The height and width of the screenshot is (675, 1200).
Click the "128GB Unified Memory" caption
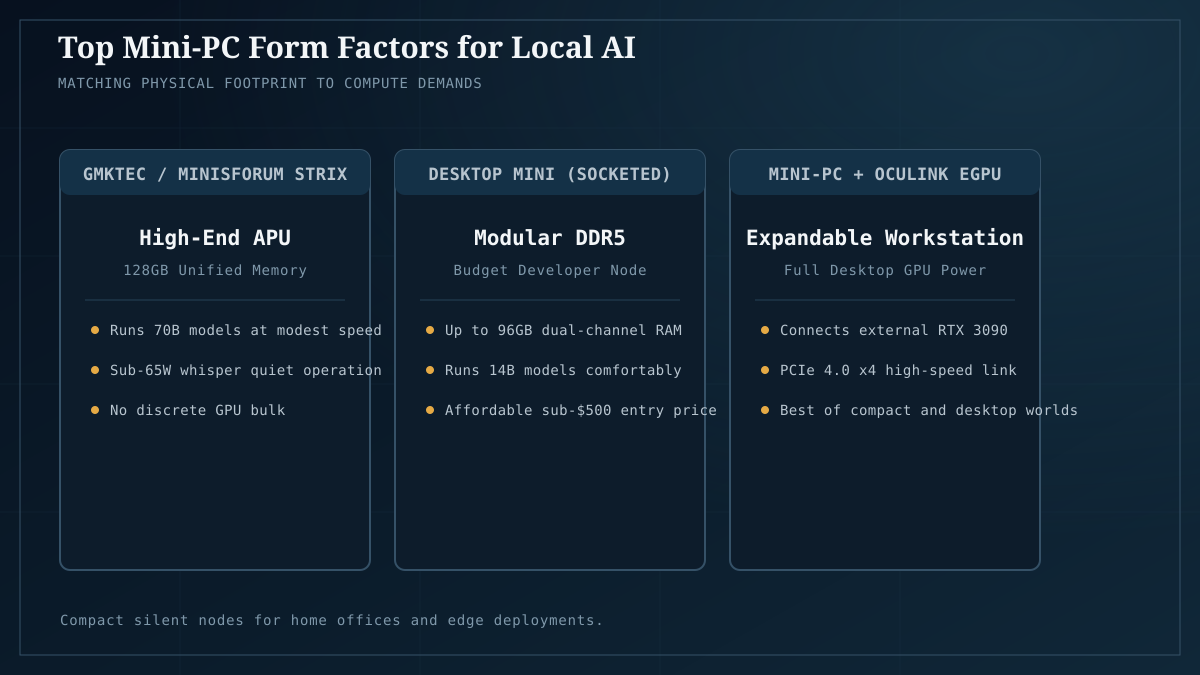click(x=215, y=270)
